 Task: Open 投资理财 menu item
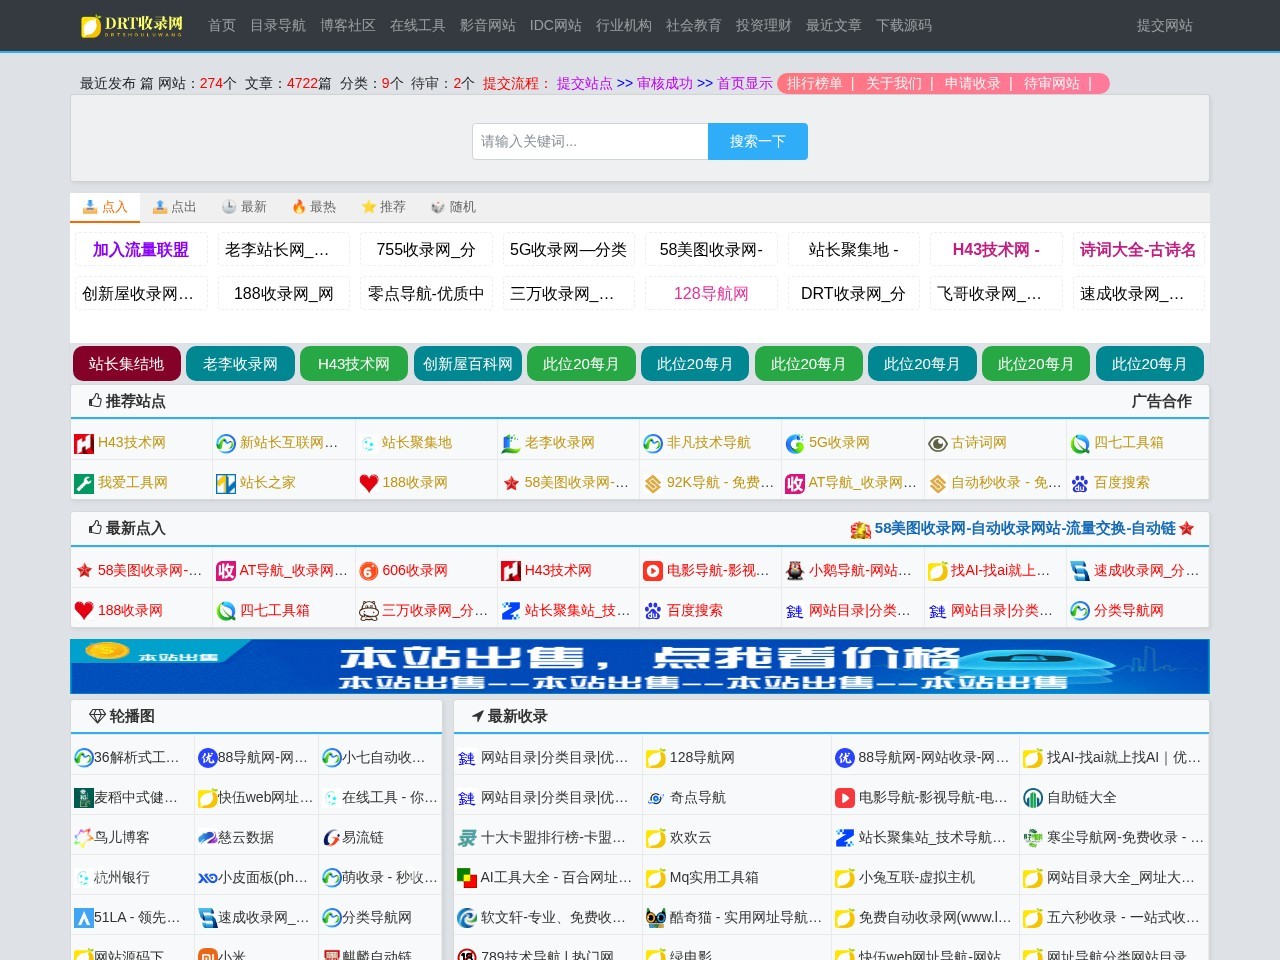coord(764,25)
